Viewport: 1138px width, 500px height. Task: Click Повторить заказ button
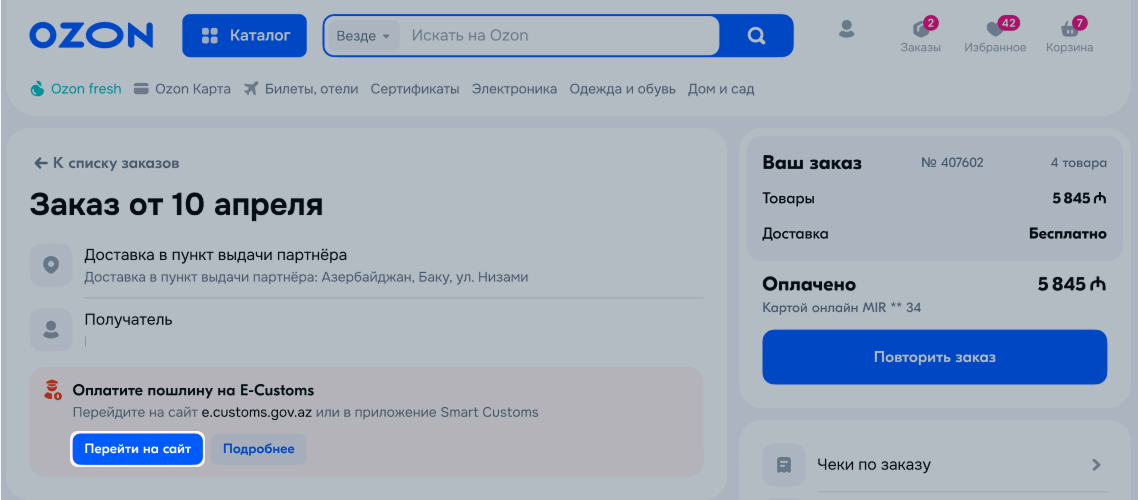pyautogui.click(x=934, y=357)
